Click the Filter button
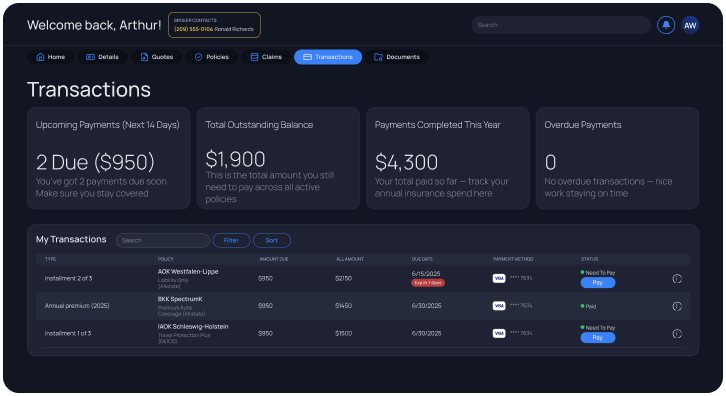Screen dimensions: 726x396 point(232,240)
